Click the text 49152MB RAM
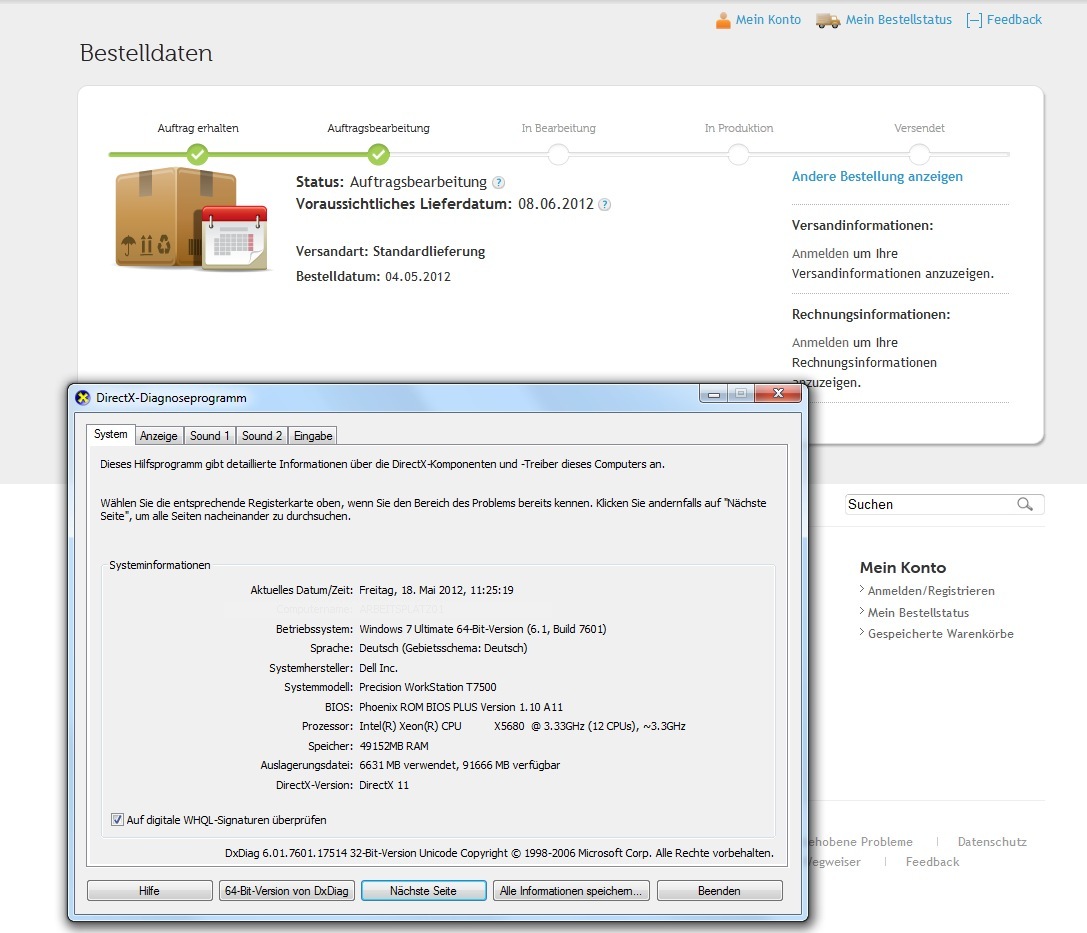 pos(394,746)
